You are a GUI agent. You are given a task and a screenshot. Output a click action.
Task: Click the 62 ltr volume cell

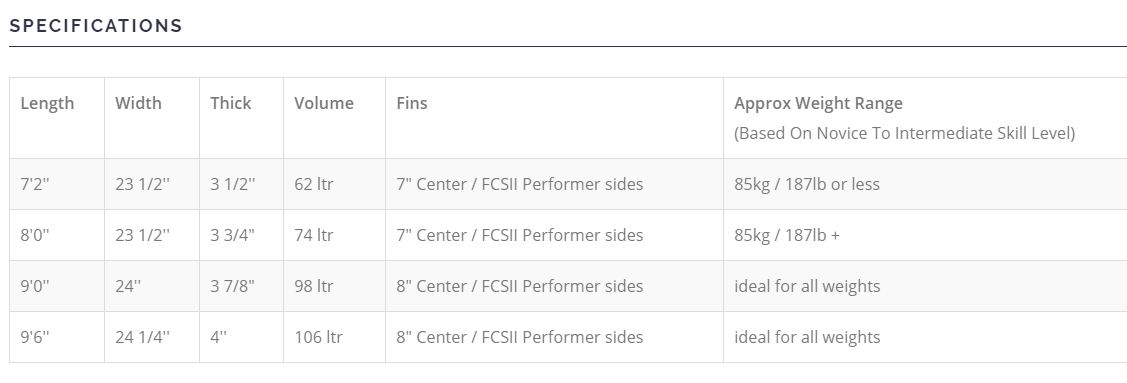pyautogui.click(x=334, y=184)
